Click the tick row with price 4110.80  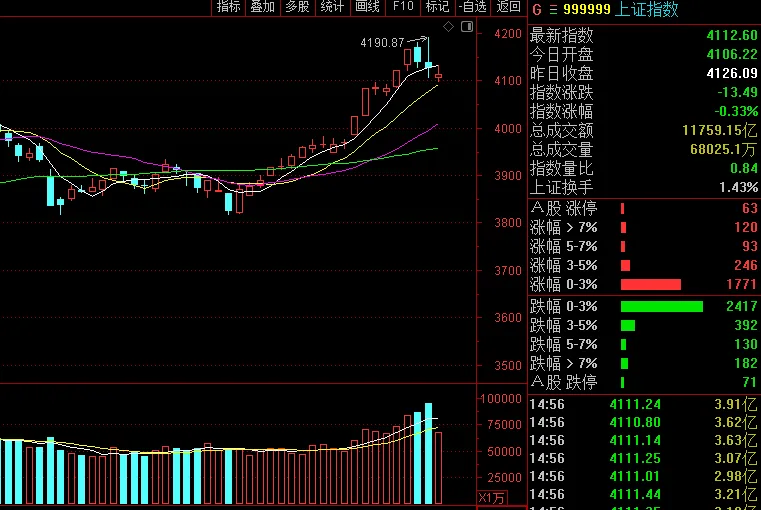643,422
